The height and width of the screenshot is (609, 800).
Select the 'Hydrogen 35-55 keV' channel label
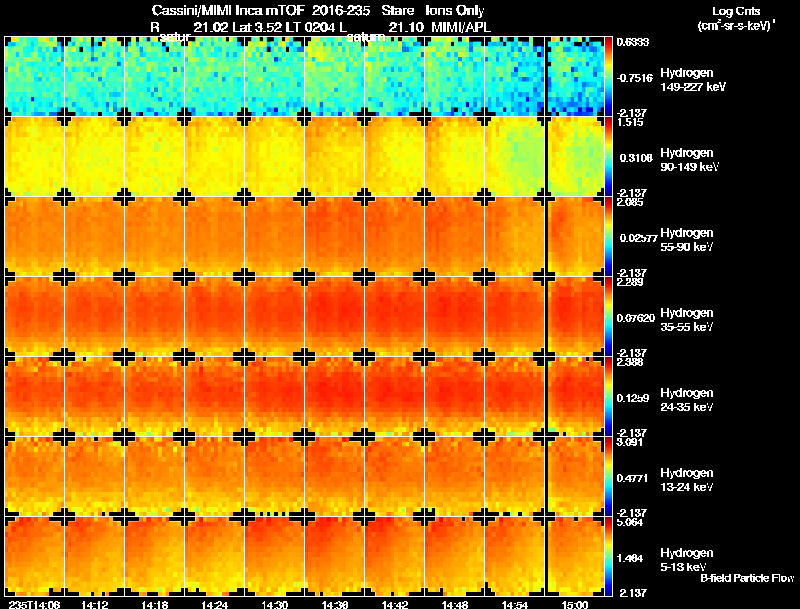(687, 320)
